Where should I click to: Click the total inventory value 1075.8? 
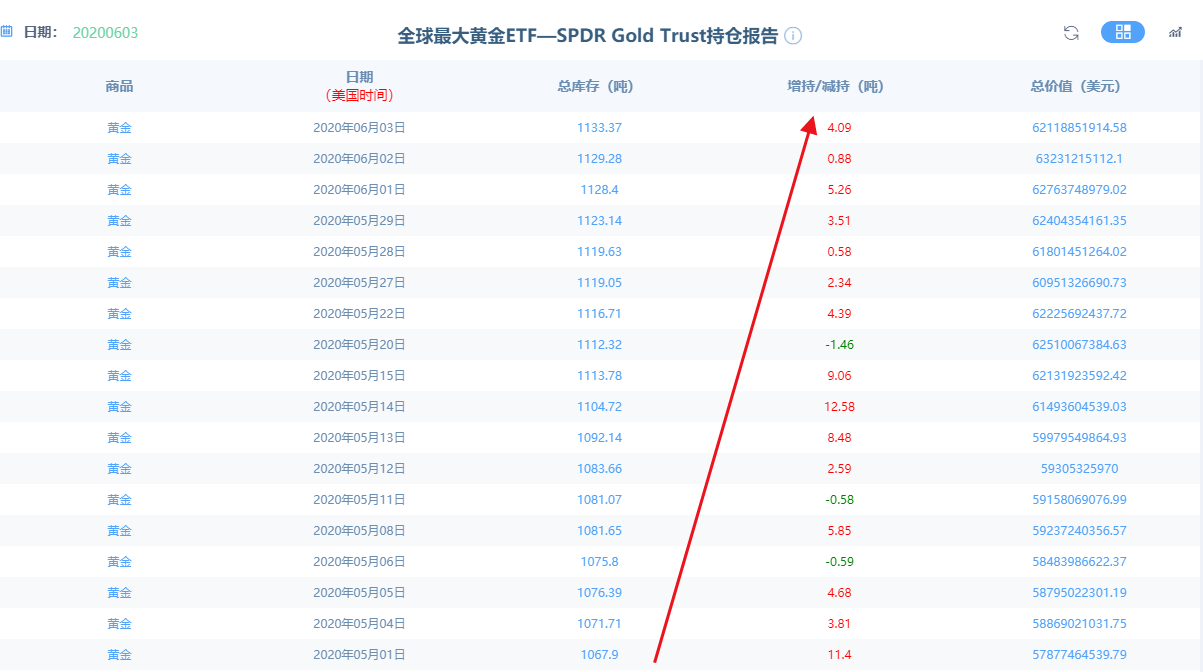click(600, 562)
